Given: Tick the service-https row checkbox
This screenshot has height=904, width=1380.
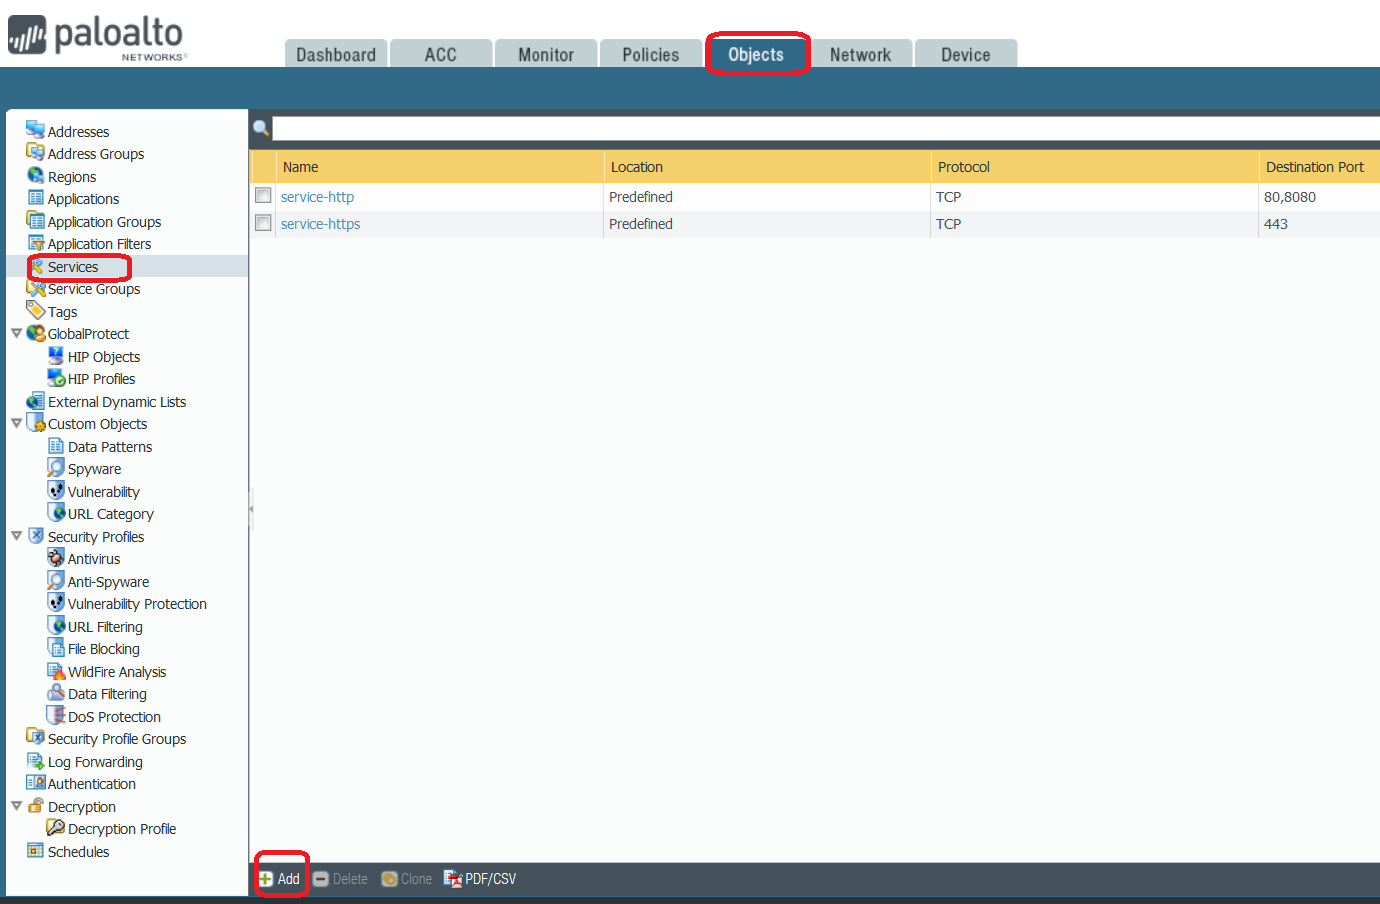Looking at the screenshot, I should [x=263, y=223].
